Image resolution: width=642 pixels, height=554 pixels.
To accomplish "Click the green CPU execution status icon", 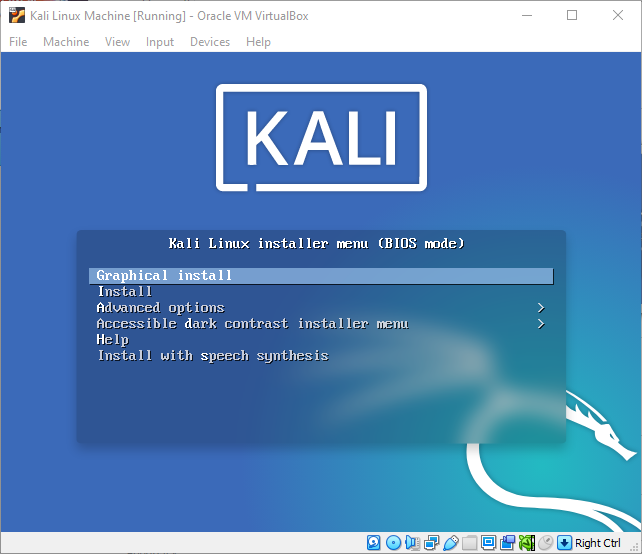I will (x=527, y=543).
